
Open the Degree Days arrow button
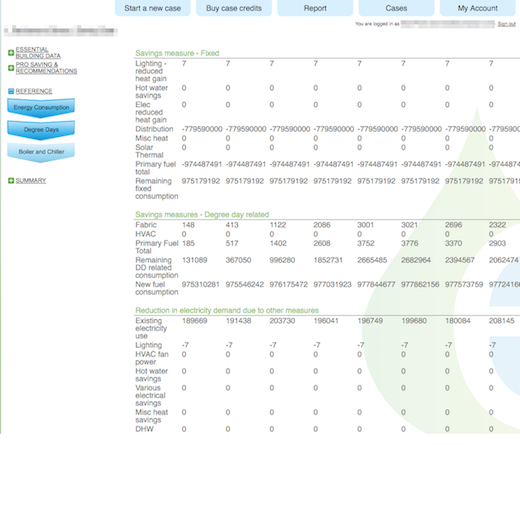point(41,130)
